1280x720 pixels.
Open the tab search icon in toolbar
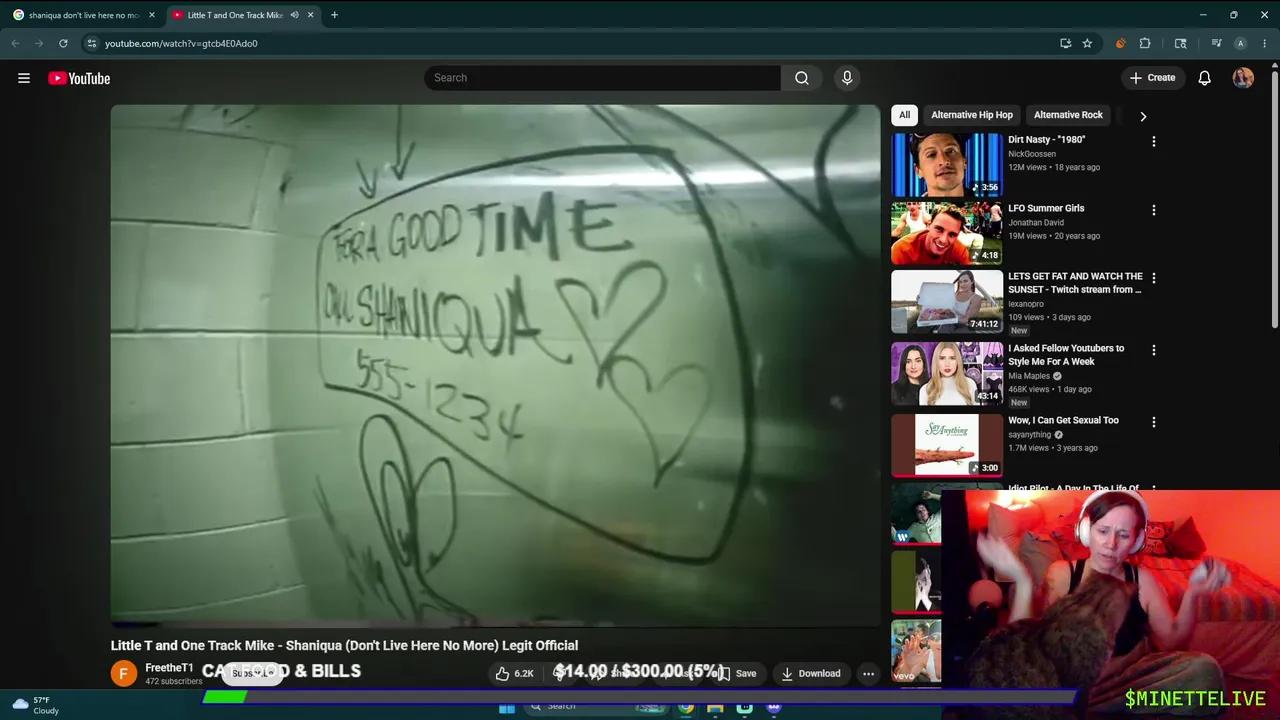(1180, 43)
